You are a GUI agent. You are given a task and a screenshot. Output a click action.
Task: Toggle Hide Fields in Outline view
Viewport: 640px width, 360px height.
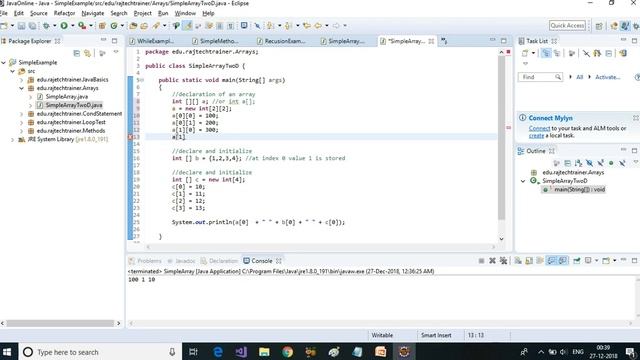[x=589, y=163]
